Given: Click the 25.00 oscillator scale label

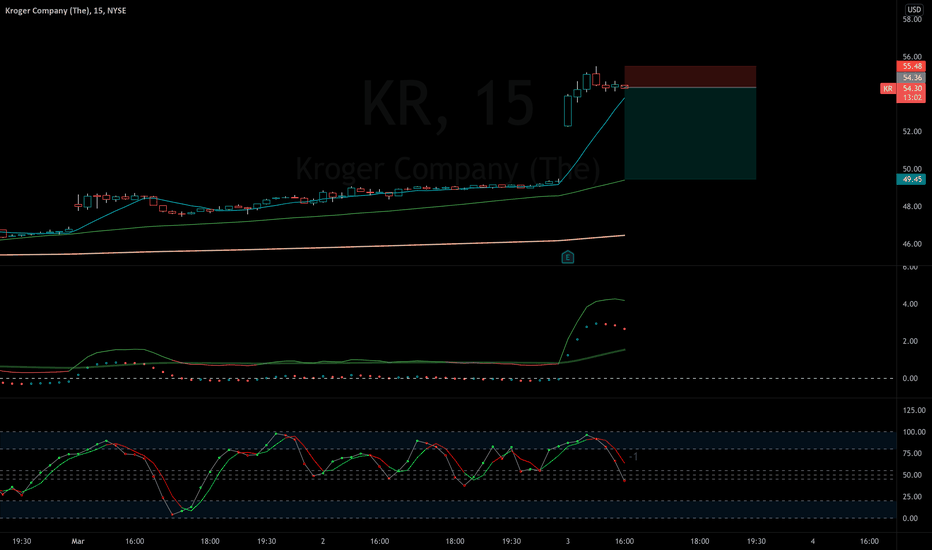Looking at the screenshot, I should 912,497.
